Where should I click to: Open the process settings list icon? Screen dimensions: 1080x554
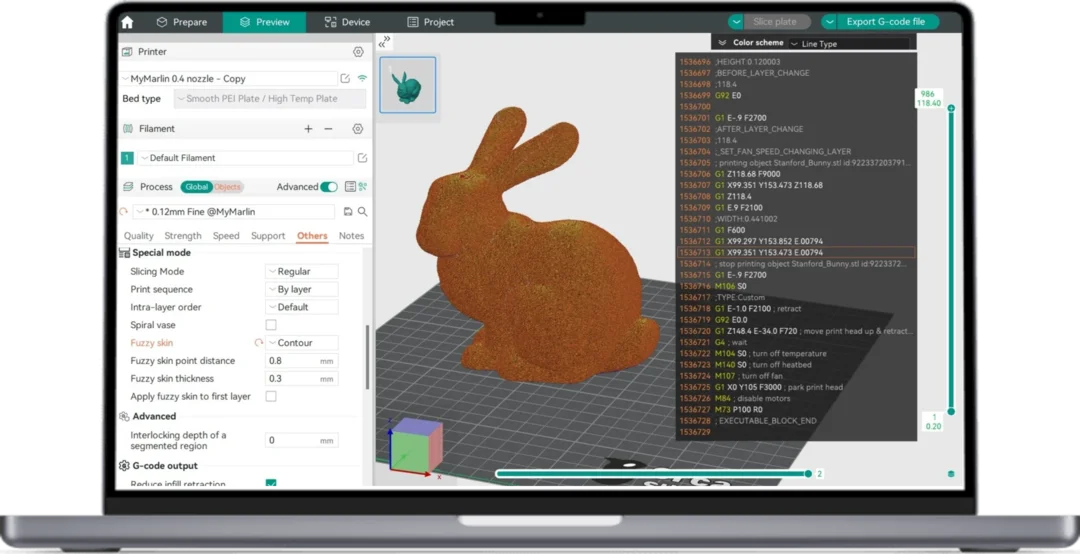click(x=350, y=187)
